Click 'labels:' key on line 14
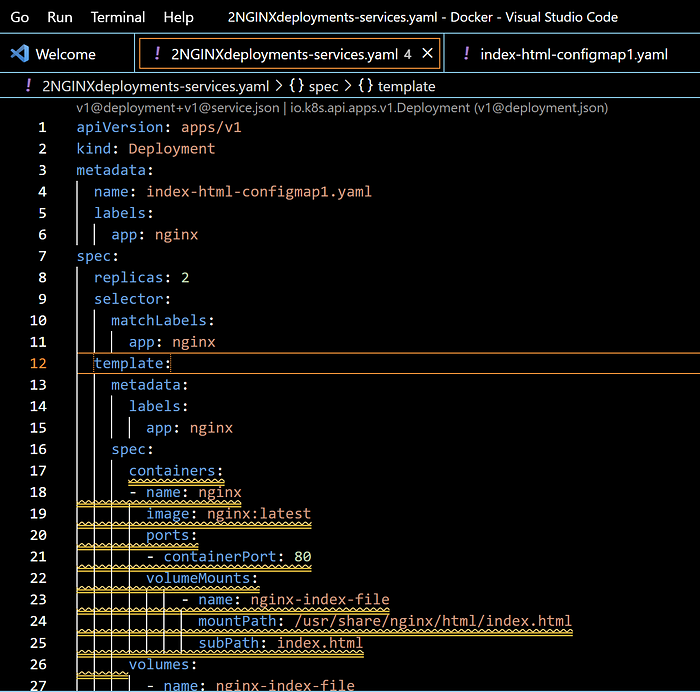 coord(158,406)
